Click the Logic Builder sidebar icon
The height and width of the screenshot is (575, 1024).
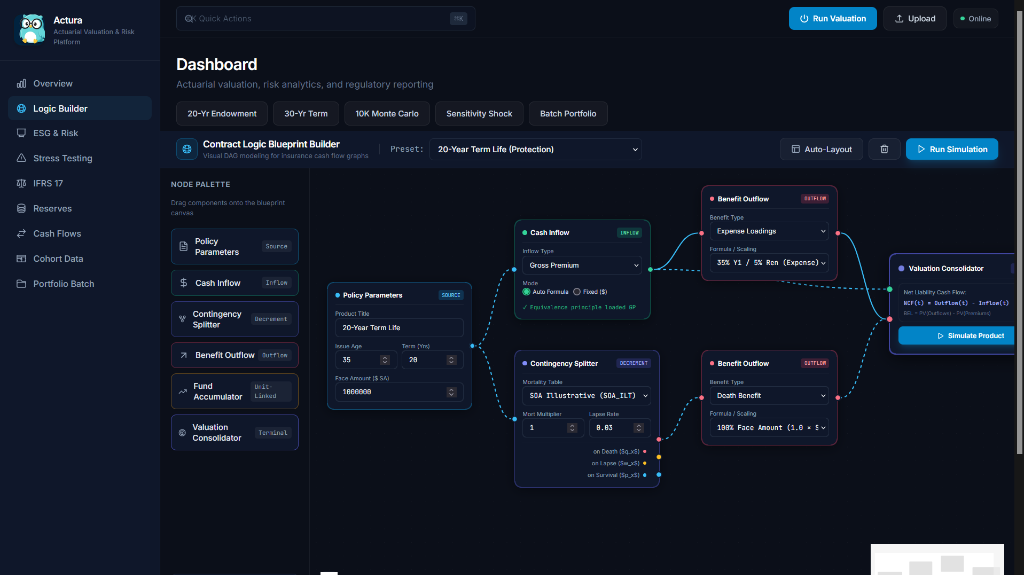(22, 108)
